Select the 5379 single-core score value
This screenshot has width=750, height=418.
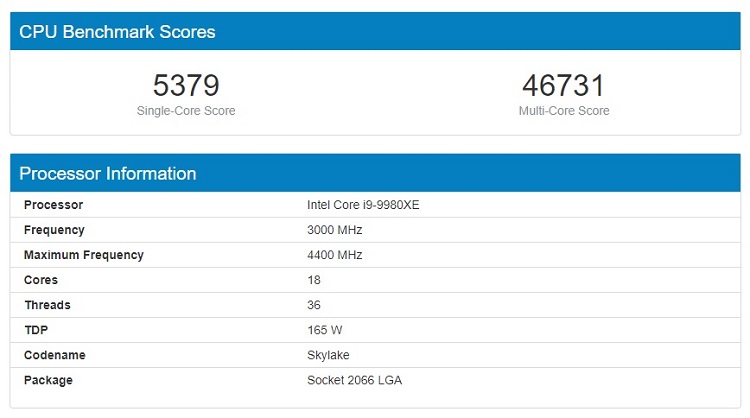point(186,85)
